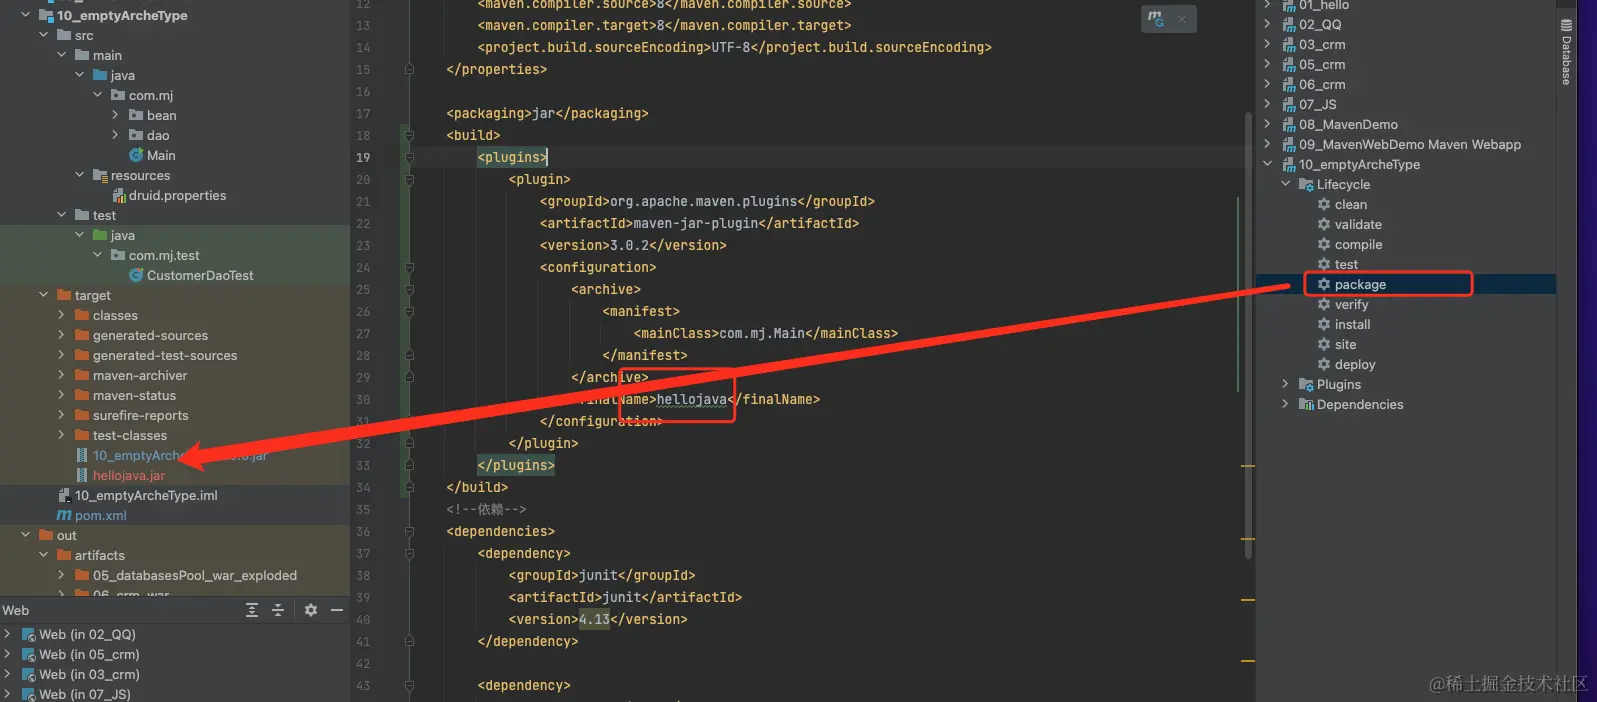
Task: Click the mainClass value com.mj.Main
Action: coord(761,334)
